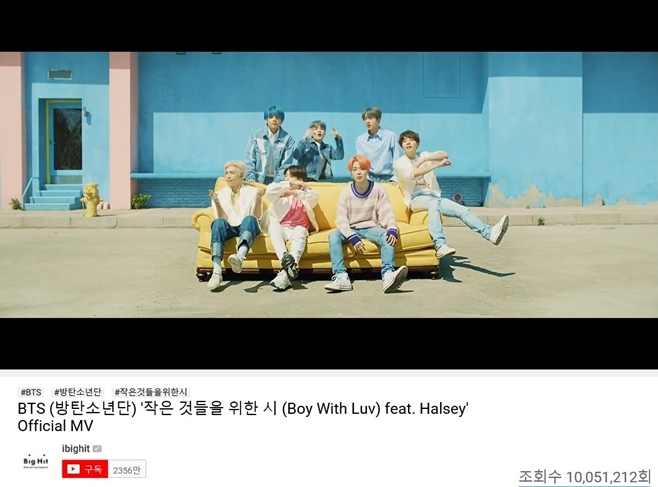This screenshot has height=487, width=658.
Task: Click the YouTube play logo in subscribe button
Action: tap(73, 469)
